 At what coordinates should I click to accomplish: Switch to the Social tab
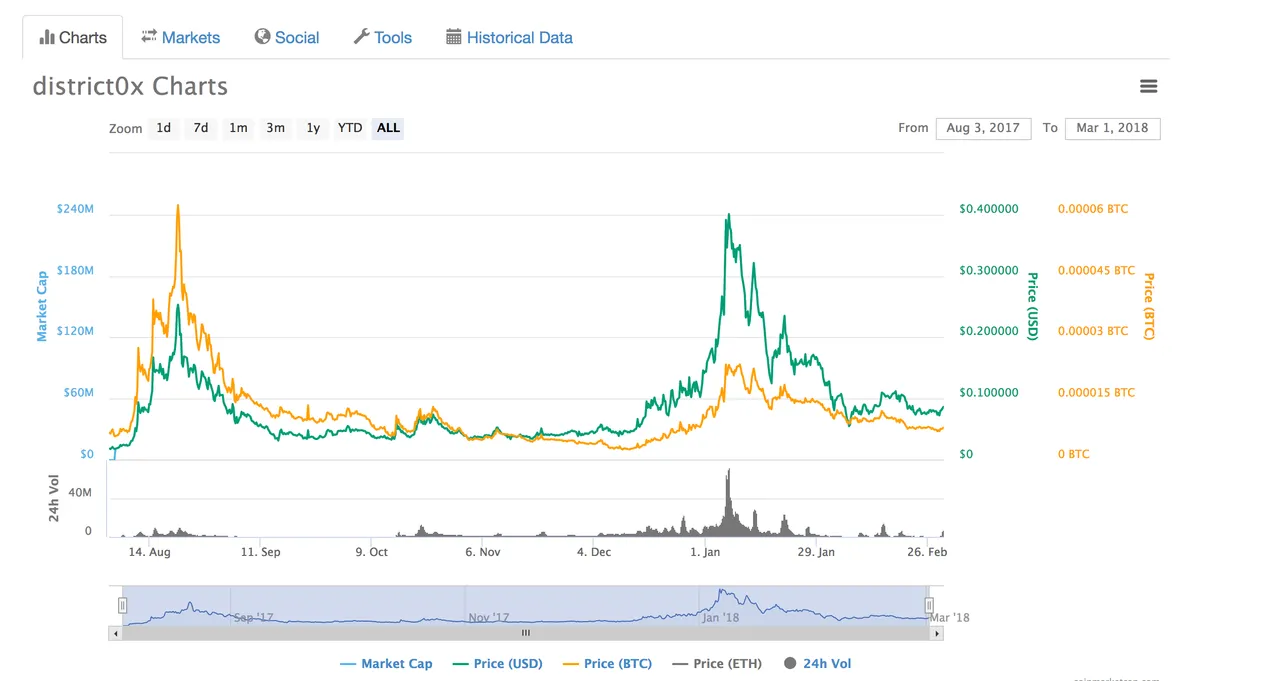click(x=287, y=37)
